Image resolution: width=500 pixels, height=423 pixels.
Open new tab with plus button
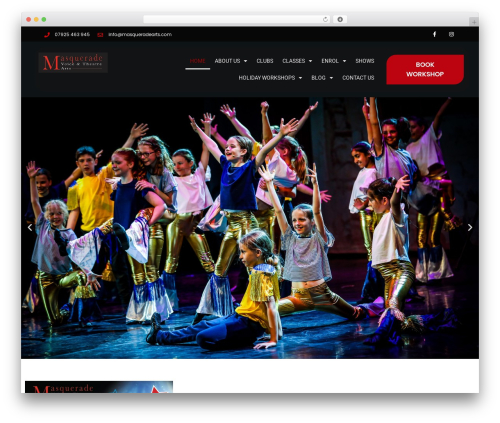click(x=474, y=22)
